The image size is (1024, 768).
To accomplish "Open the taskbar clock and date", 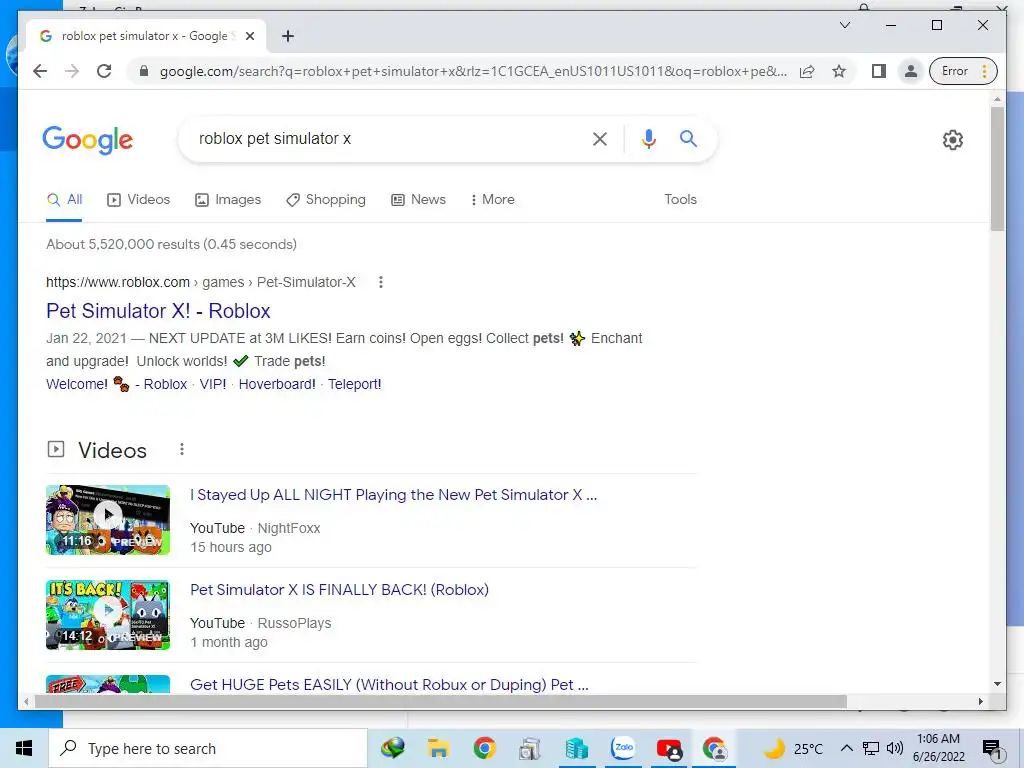I will coord(938,748).
